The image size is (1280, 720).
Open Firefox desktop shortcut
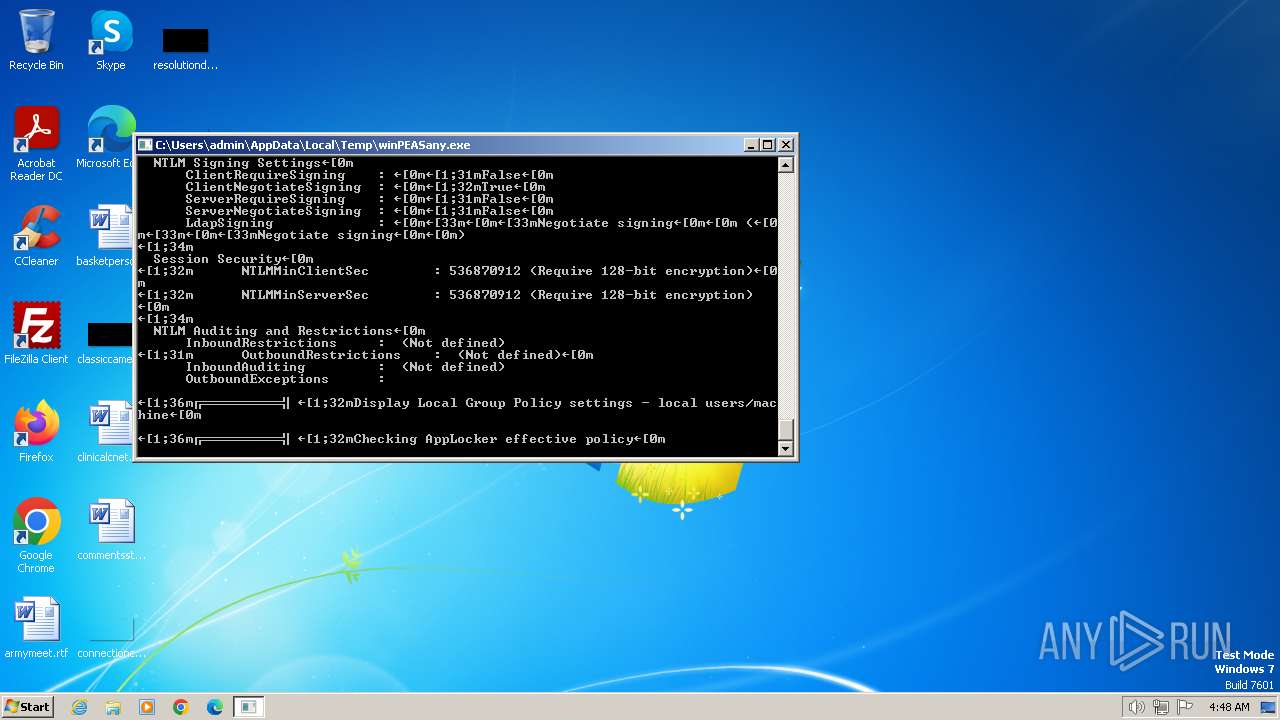[x=36, y=432]
